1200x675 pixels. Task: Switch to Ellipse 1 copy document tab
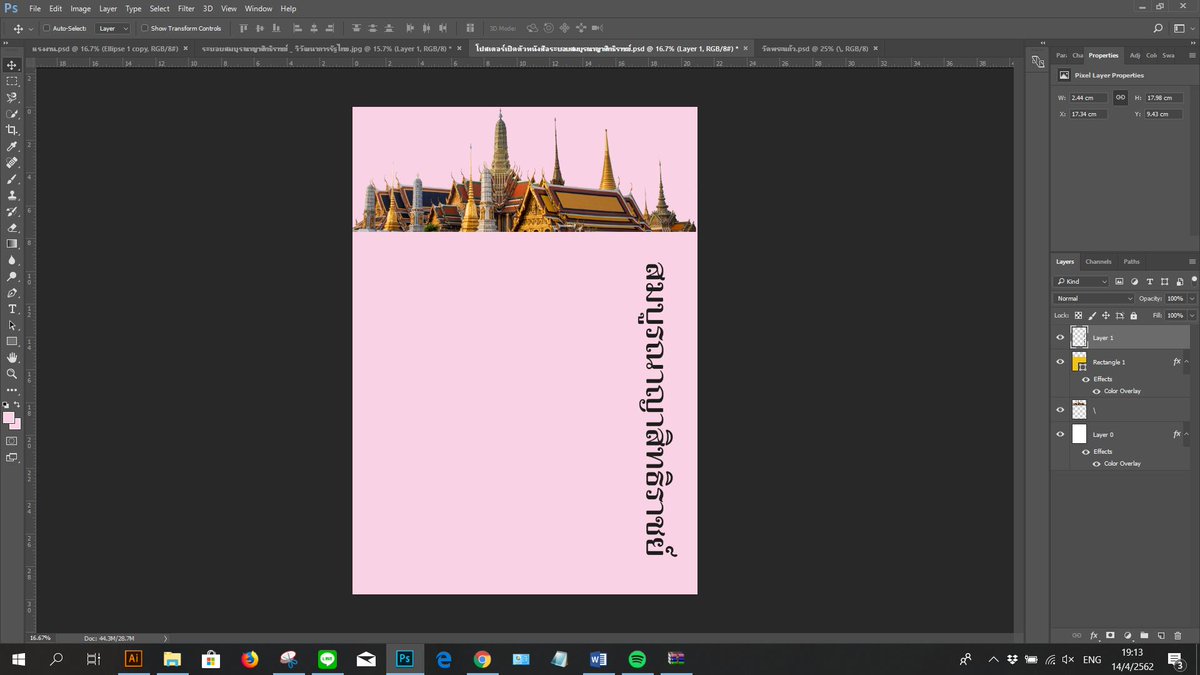(x=110, y=48)
